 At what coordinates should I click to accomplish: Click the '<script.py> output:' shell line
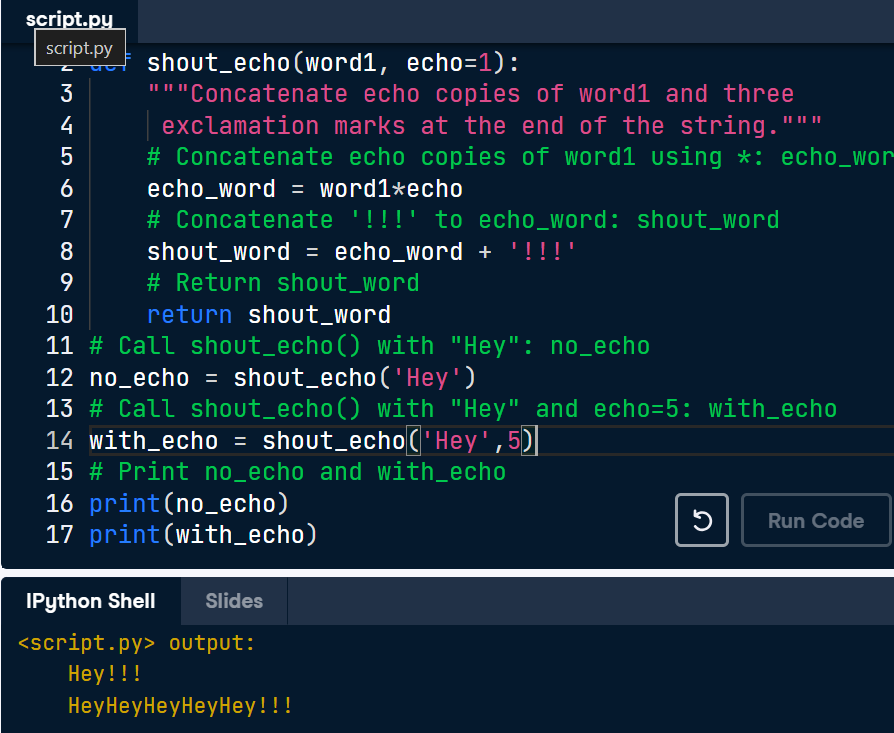click(x=136, y=643)
